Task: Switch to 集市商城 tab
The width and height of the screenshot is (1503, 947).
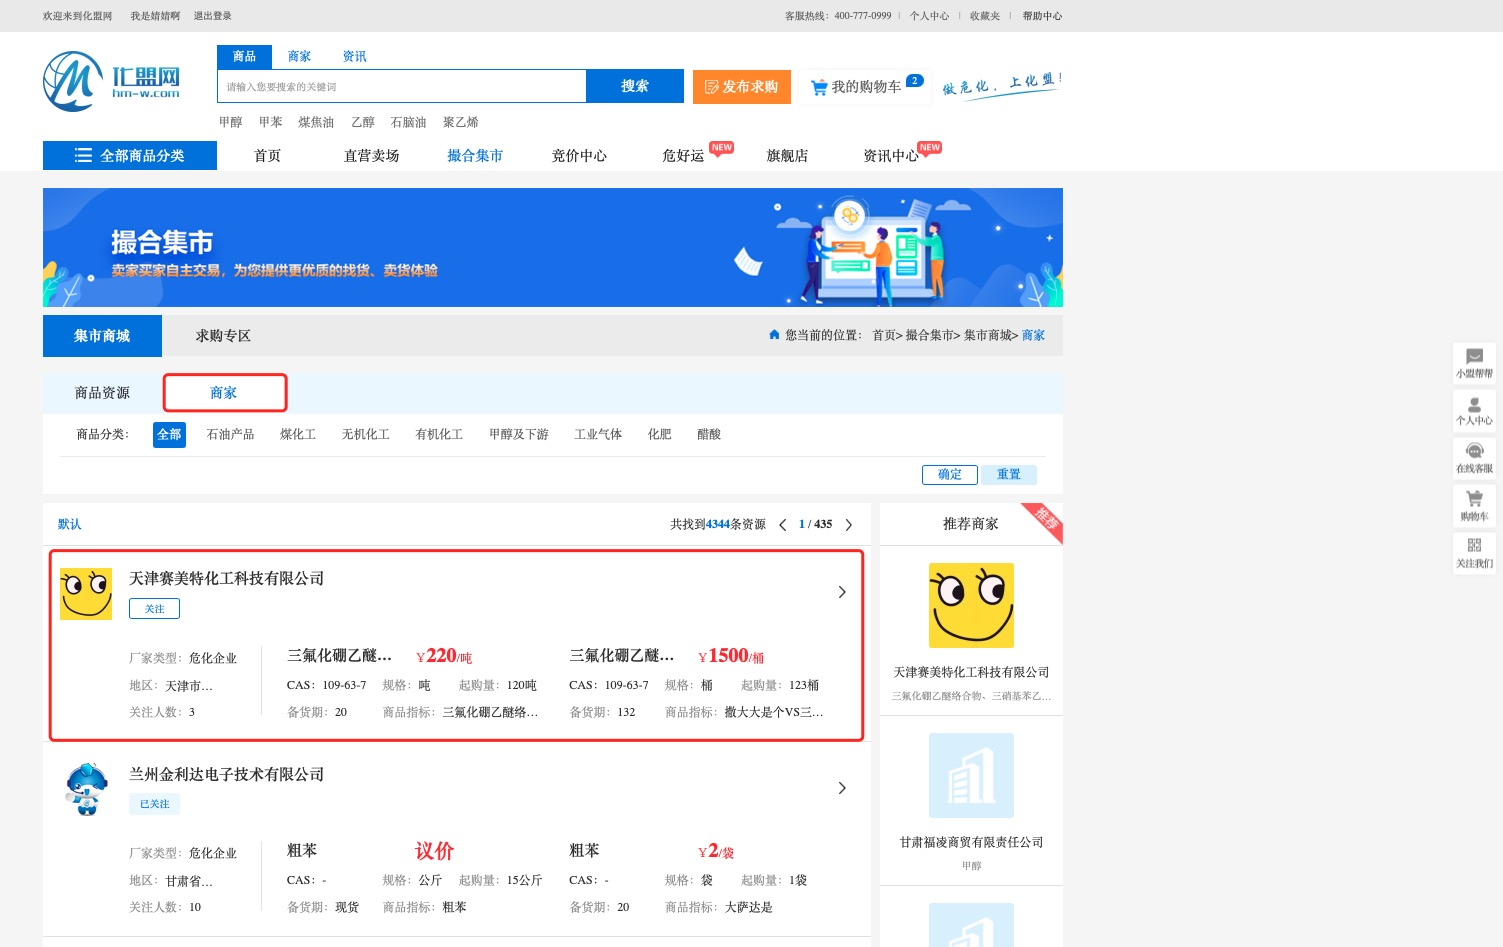Action: tap(102, 336)
